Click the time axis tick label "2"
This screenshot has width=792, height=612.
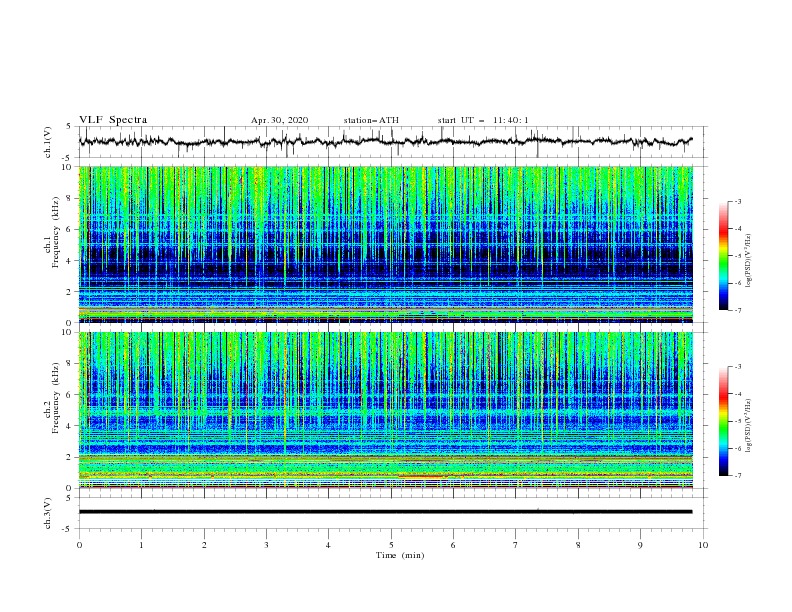[204, 545]
